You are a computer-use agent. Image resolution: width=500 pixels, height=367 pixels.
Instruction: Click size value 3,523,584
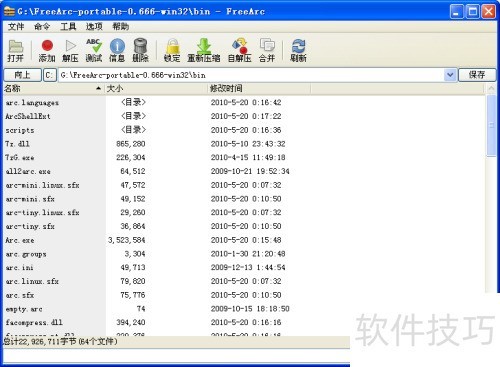point(126,240)
